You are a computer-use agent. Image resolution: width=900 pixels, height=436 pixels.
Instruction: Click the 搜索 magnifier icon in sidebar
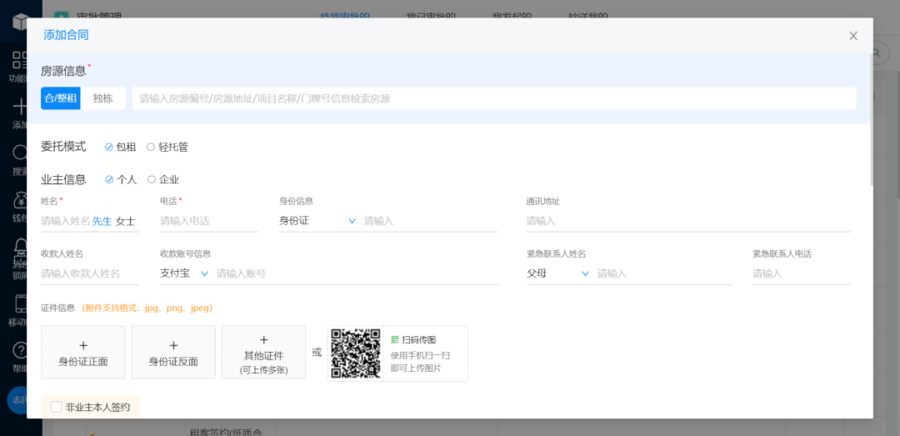point(20,153)
